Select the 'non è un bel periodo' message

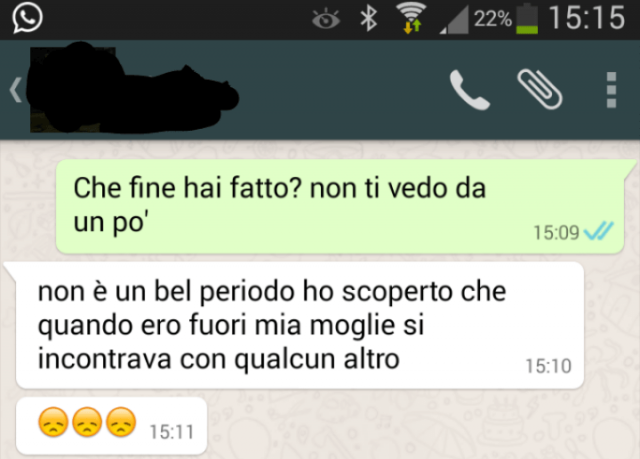[300, 326]
